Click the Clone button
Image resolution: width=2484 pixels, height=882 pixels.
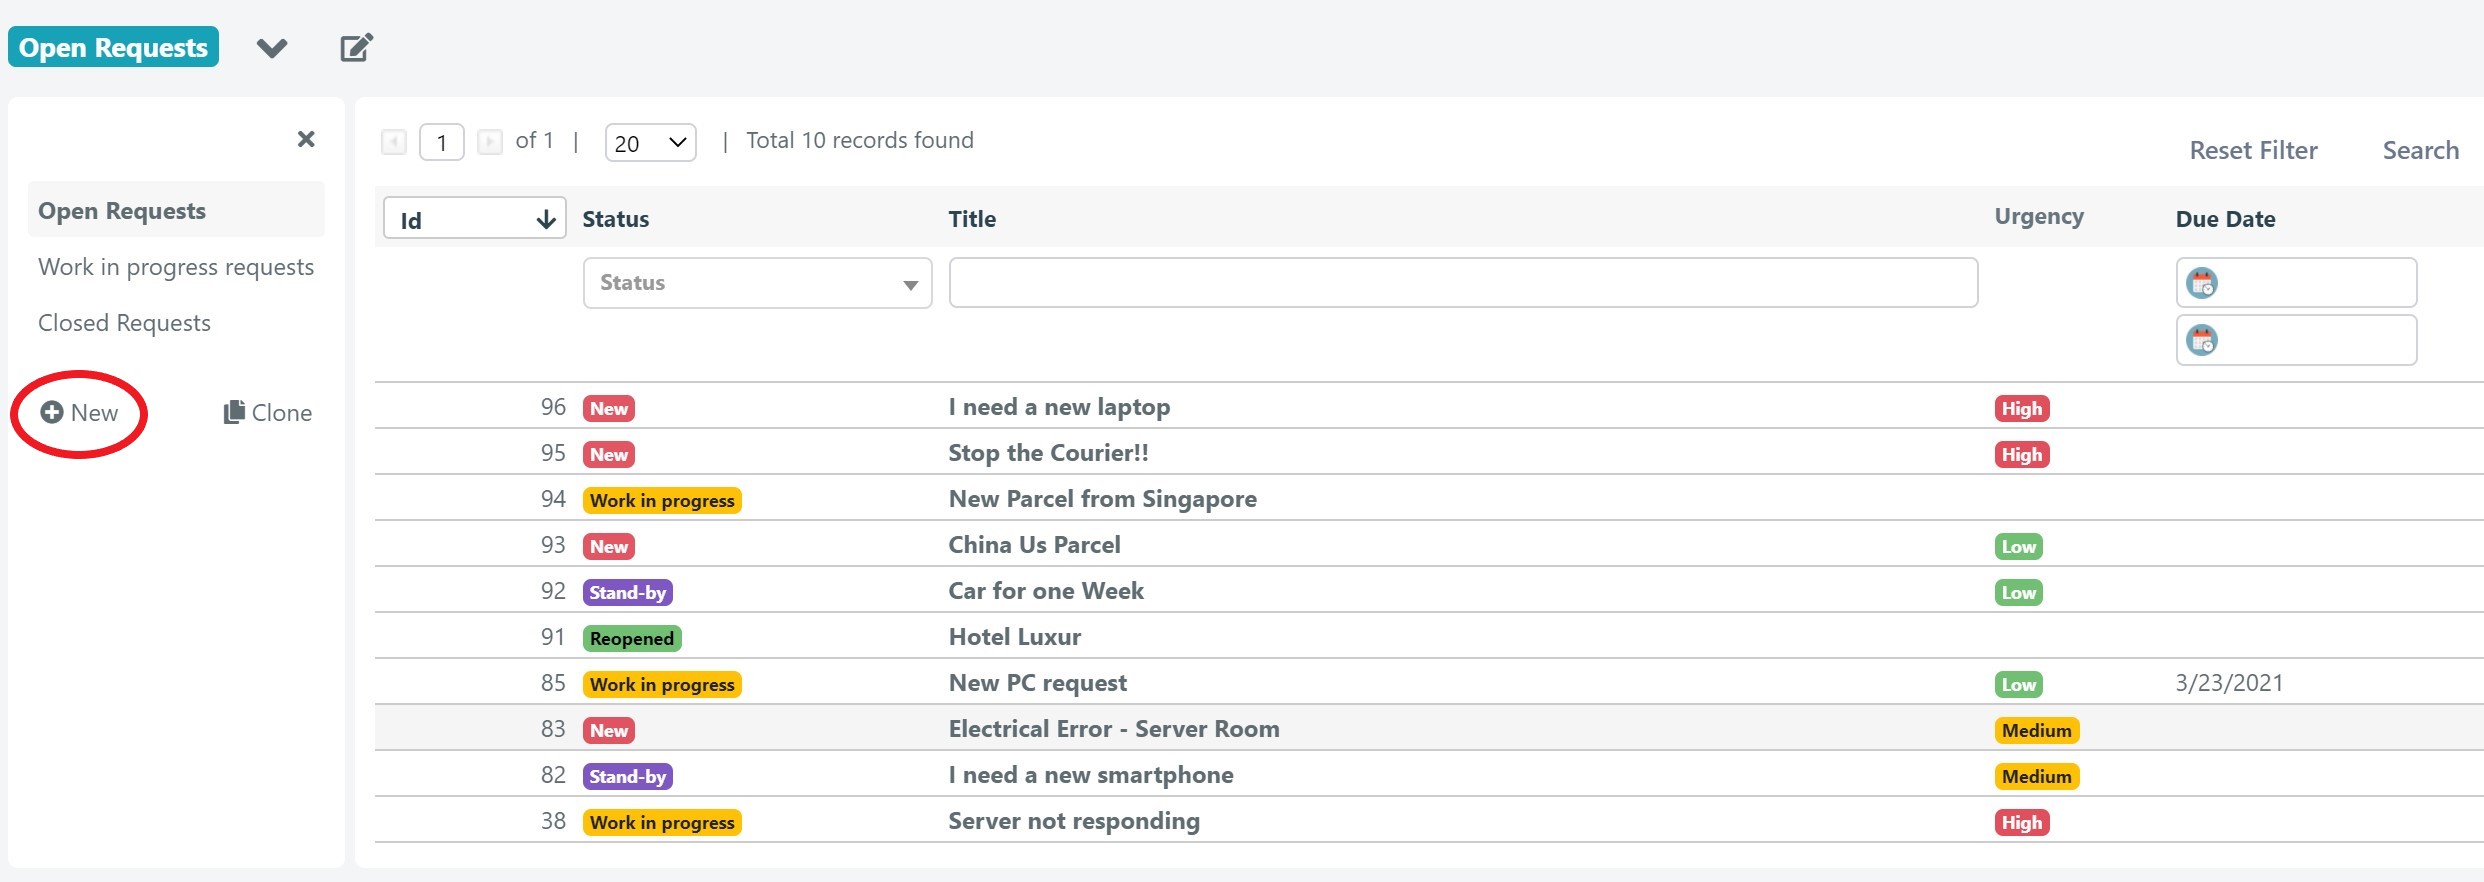(x=267, y=413)
